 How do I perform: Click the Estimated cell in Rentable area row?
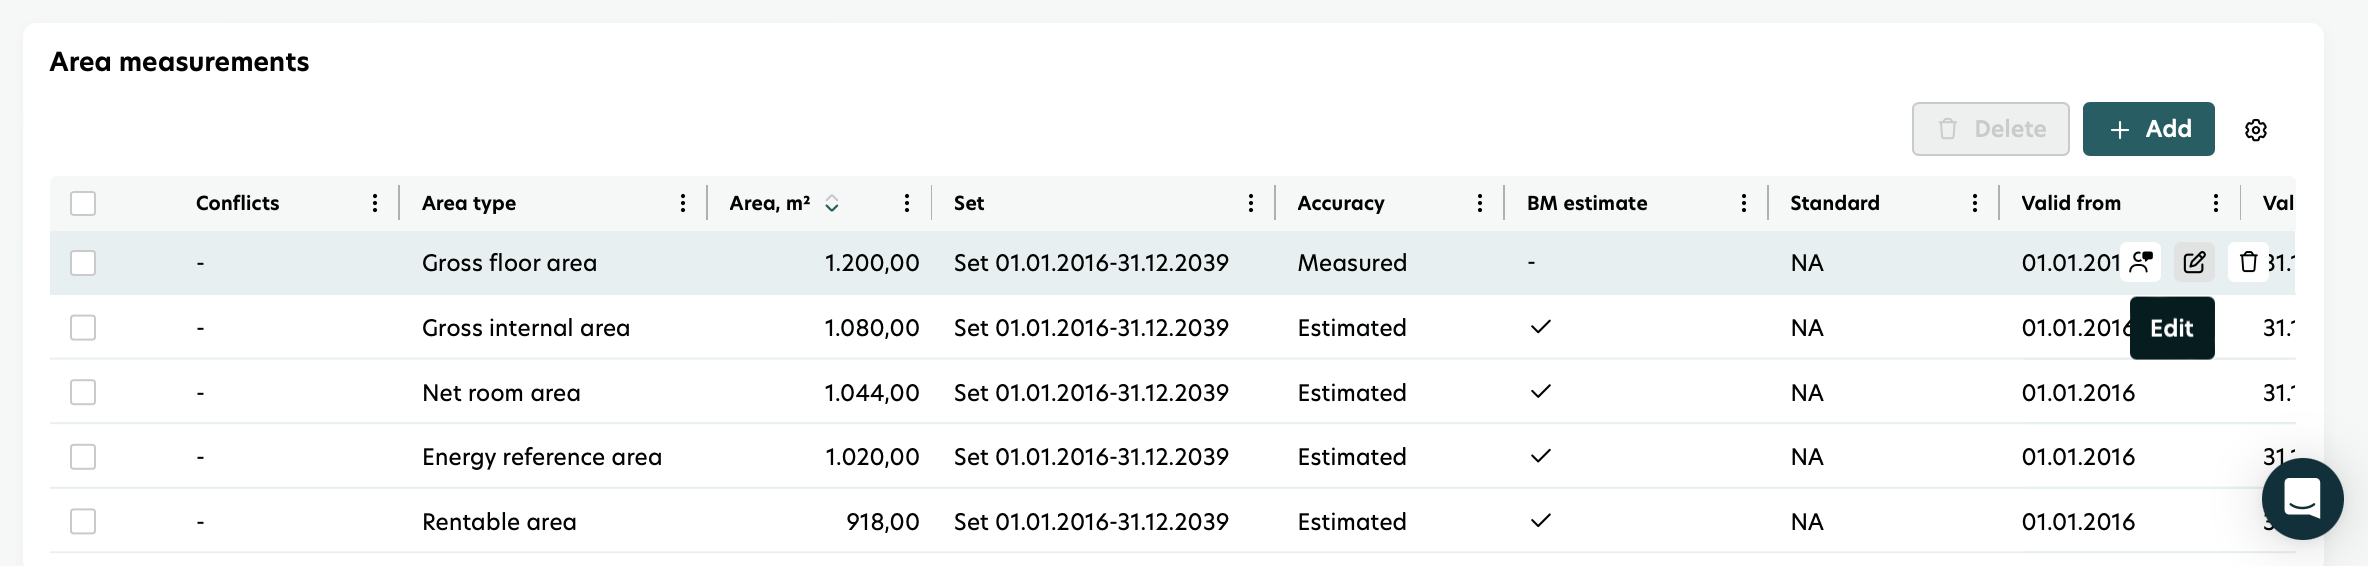click(1352, 522)
